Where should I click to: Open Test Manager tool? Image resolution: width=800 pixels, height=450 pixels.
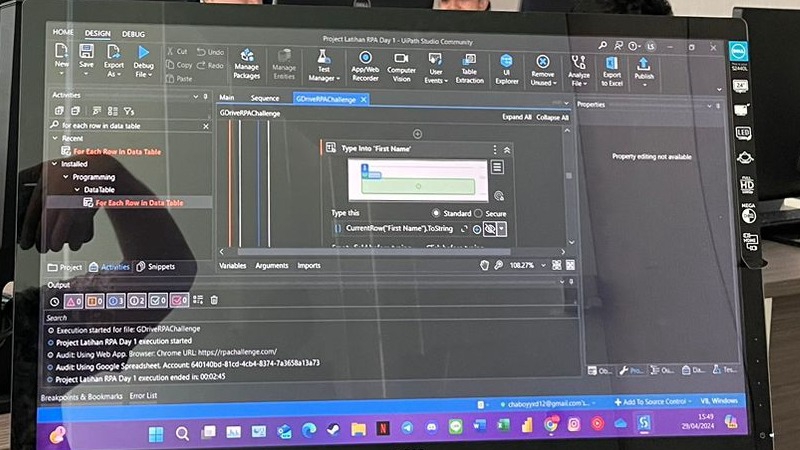323,66
